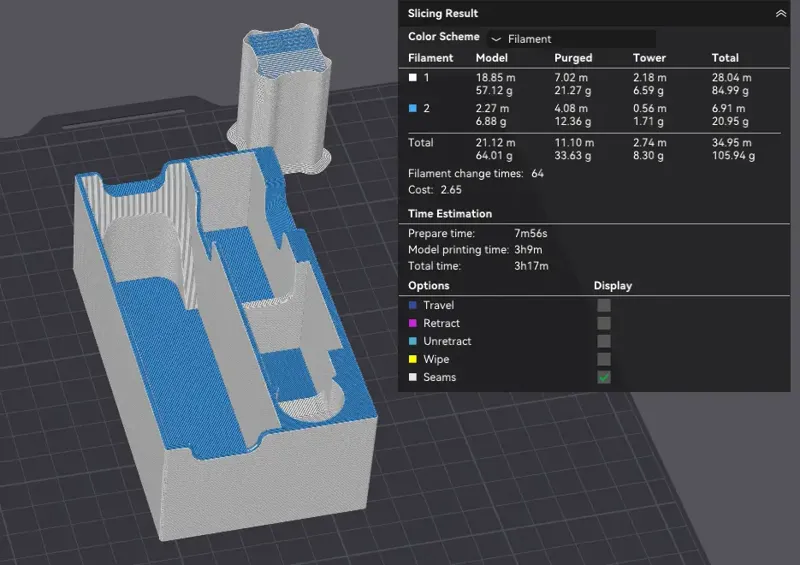Image resolution: width=800 pixels, height=565 pixels.
Task: Click the Unretract option label
Action: [x=447, y=341]
